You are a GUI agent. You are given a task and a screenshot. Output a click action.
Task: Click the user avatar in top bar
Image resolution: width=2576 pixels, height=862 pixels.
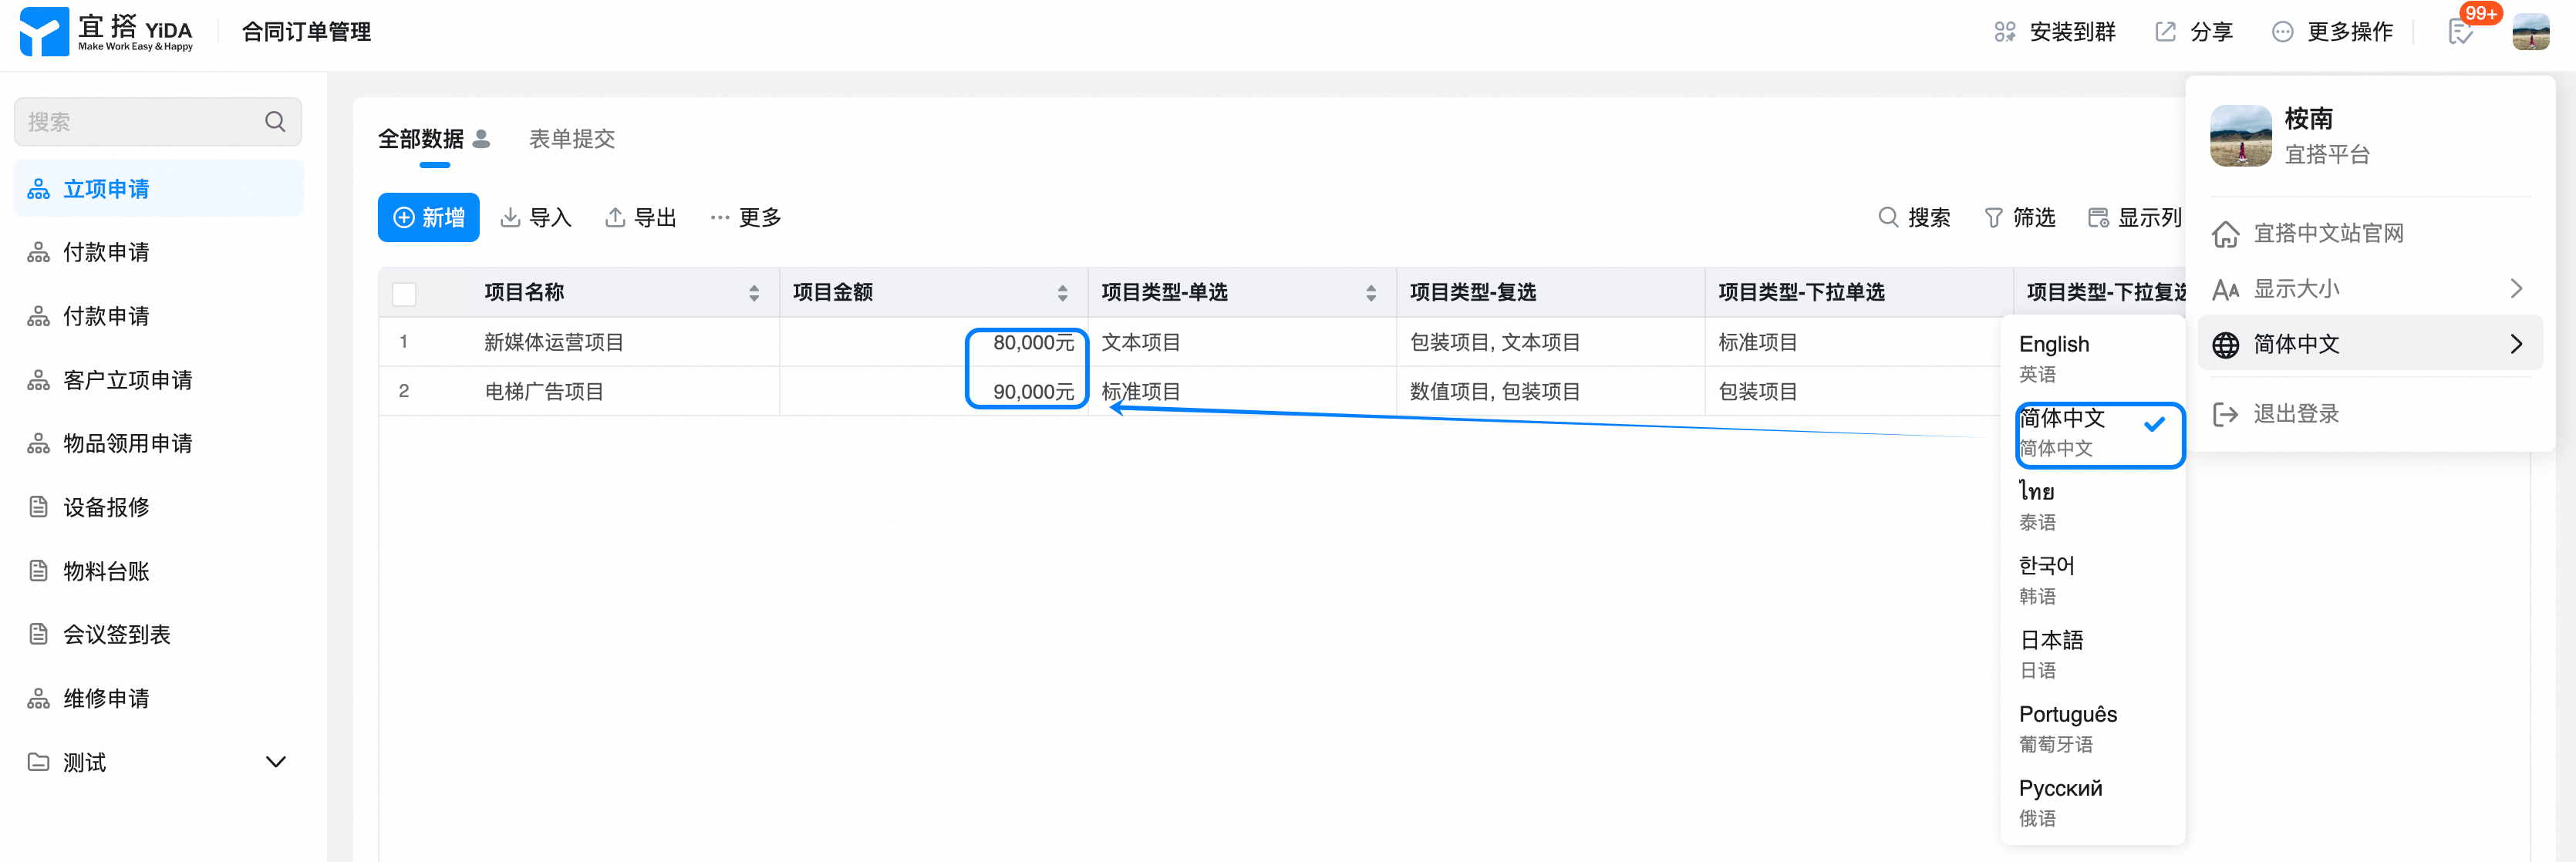coord(2530,32)
